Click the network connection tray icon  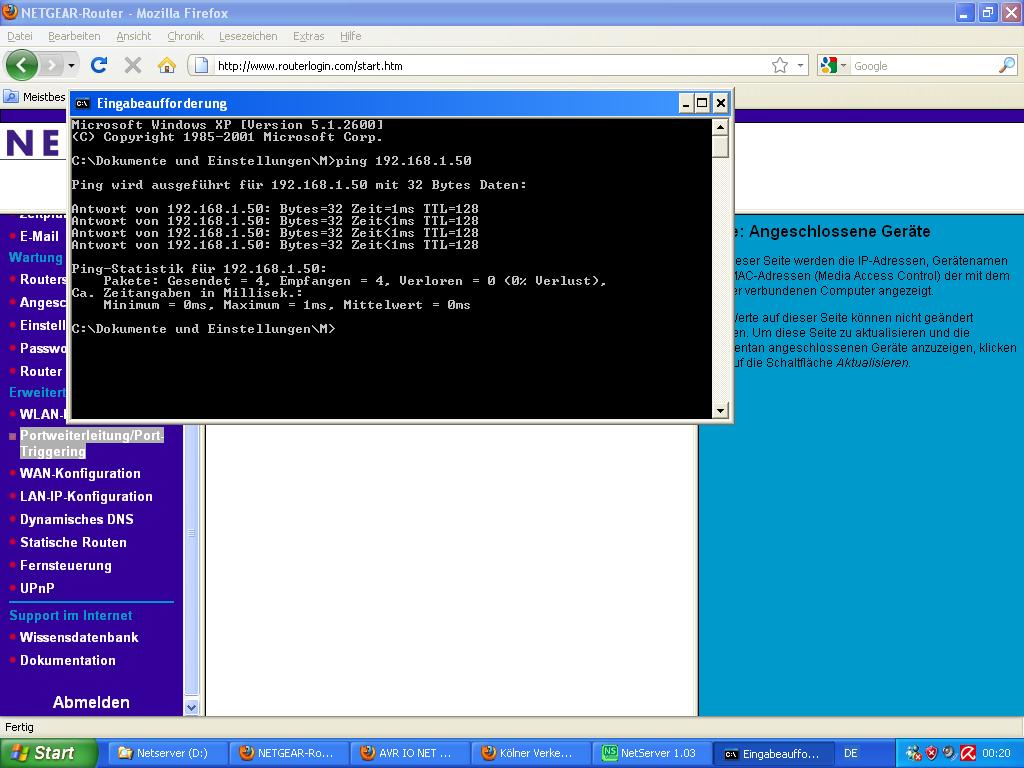pos(913,753)
